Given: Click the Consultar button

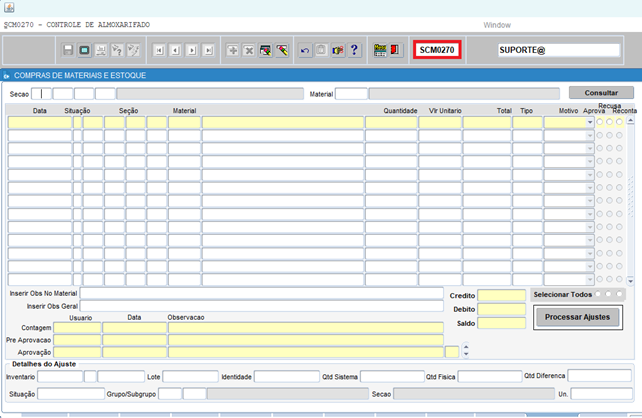Looking at the screenshot, I should 601,93.
